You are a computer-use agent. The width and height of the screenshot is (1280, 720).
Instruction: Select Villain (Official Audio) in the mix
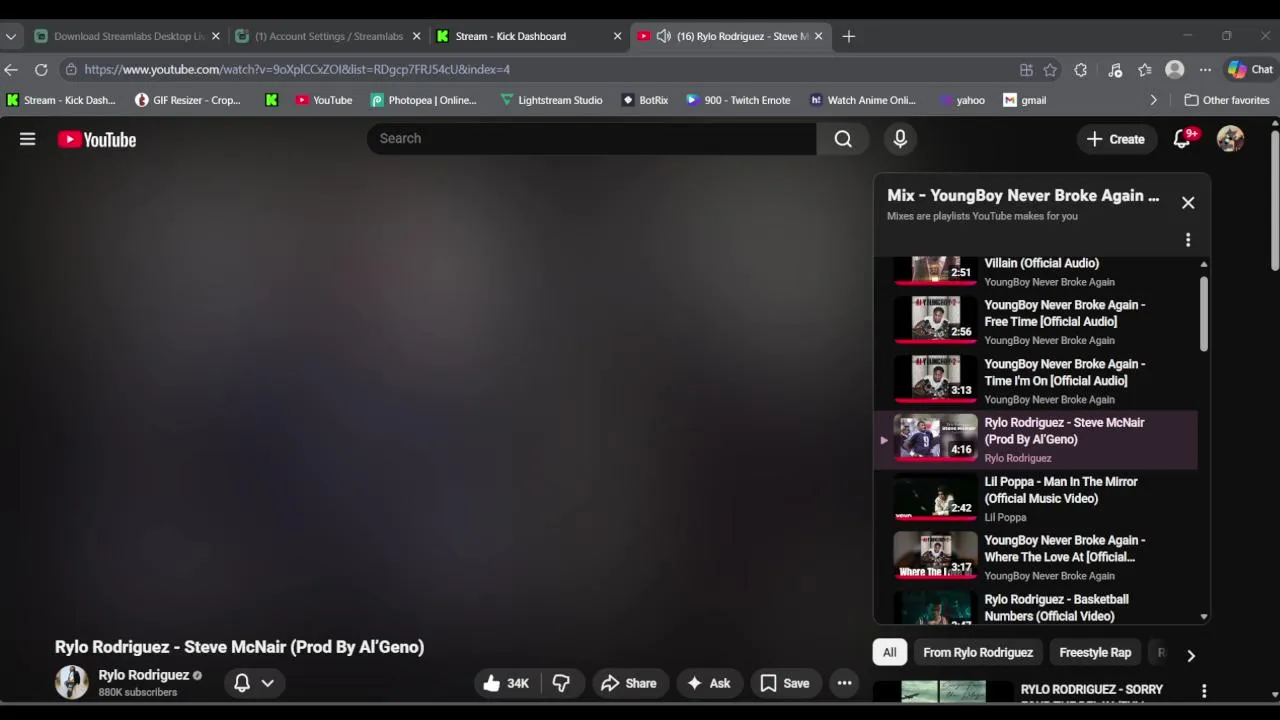tap(1036, 273)
